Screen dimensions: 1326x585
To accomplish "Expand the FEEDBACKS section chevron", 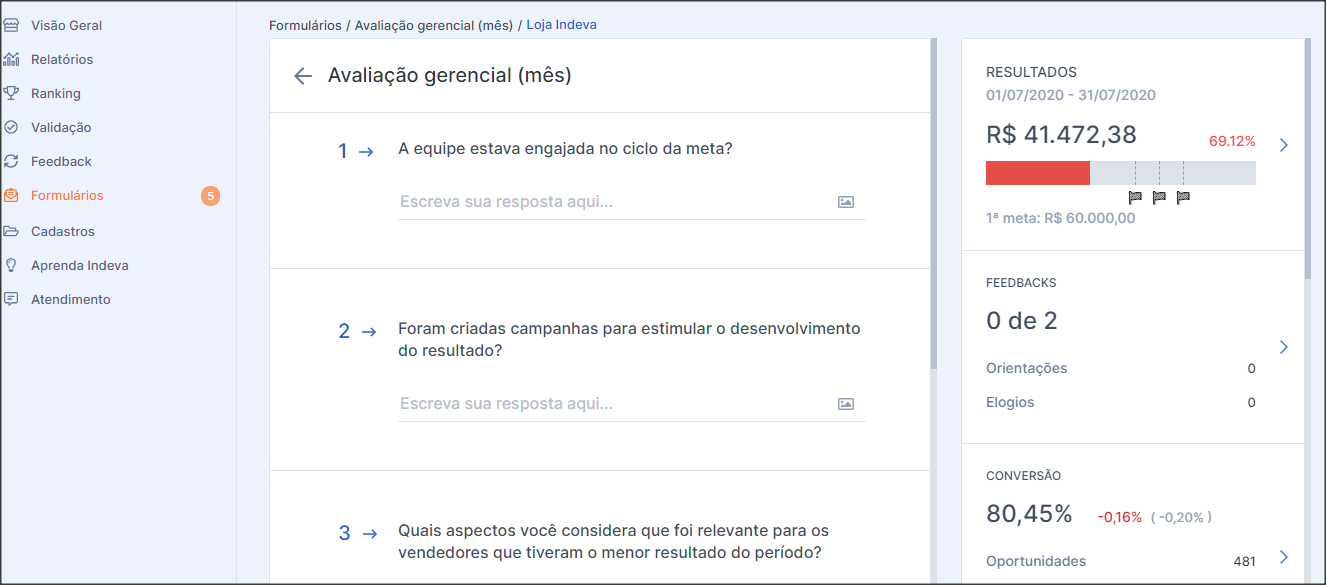I will pyautogui.click(x=1284, y=347).
